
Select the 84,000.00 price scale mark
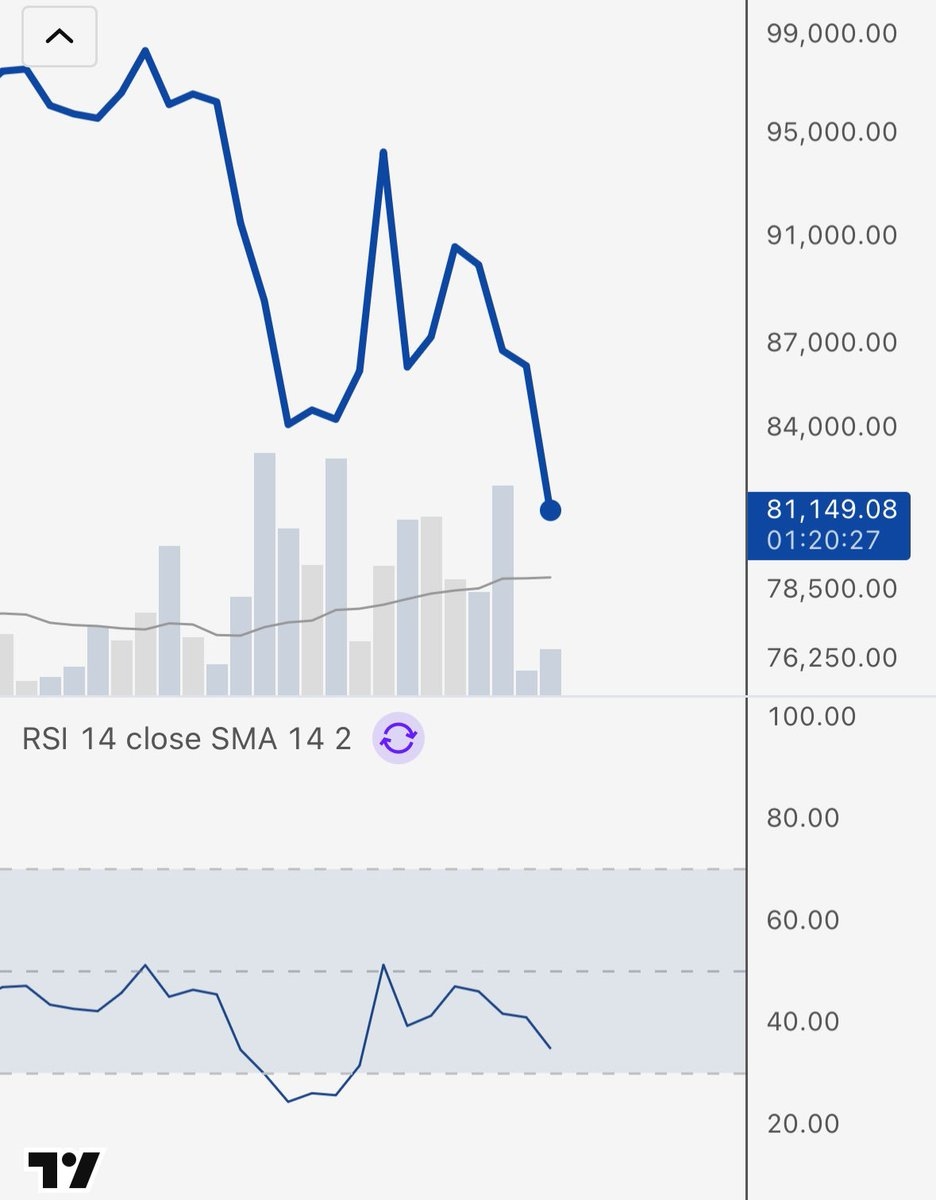pos(831,426)
